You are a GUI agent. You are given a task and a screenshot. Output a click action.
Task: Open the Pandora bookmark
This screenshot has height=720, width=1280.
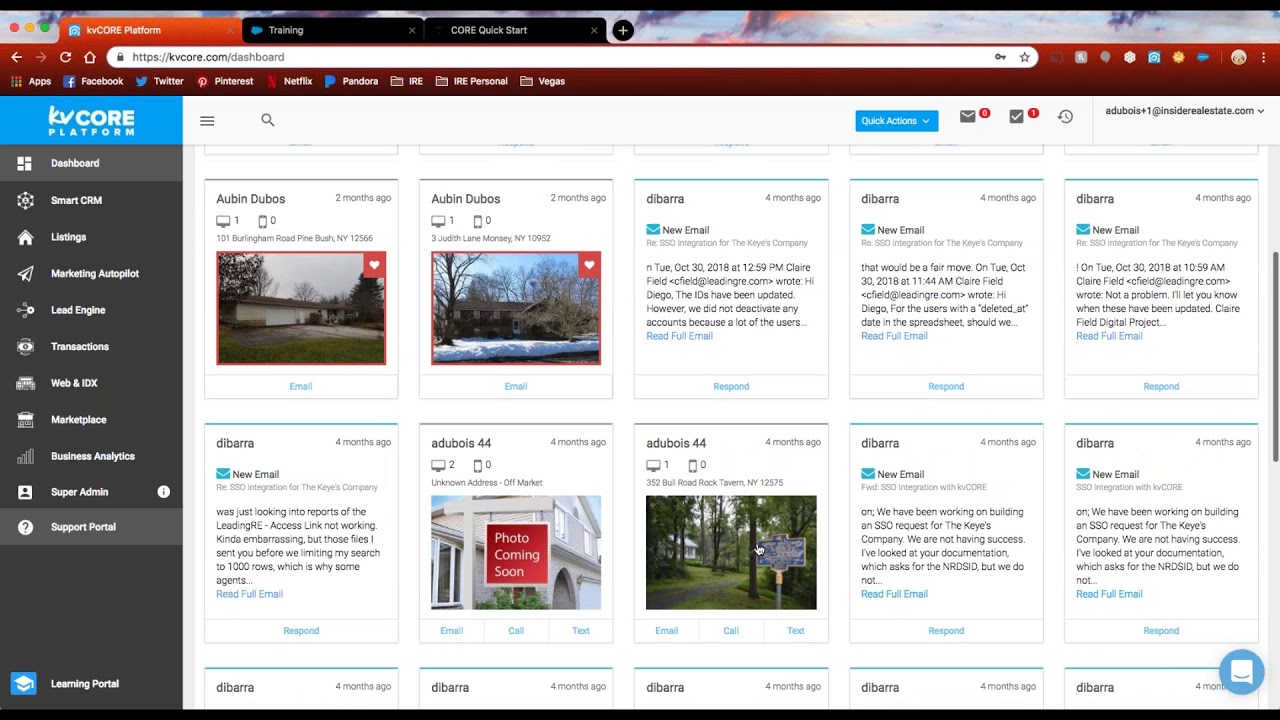[352, 81]
